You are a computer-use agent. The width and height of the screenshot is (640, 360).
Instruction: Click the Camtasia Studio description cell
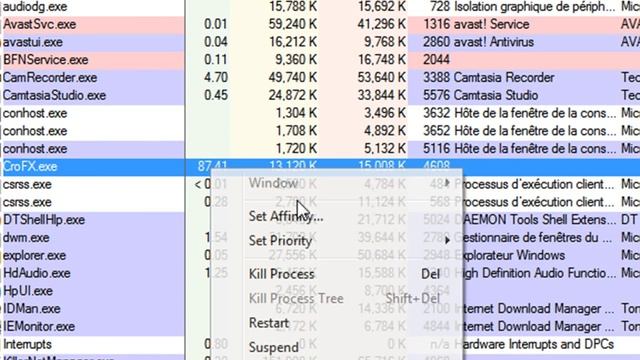coord(496,95)
